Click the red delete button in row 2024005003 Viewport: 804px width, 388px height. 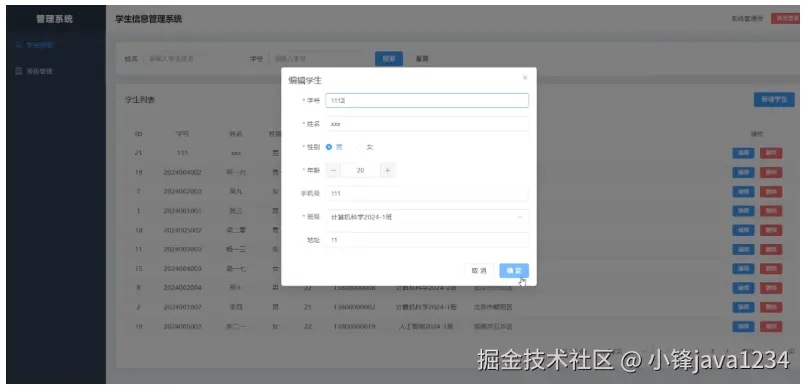point(771,326)
